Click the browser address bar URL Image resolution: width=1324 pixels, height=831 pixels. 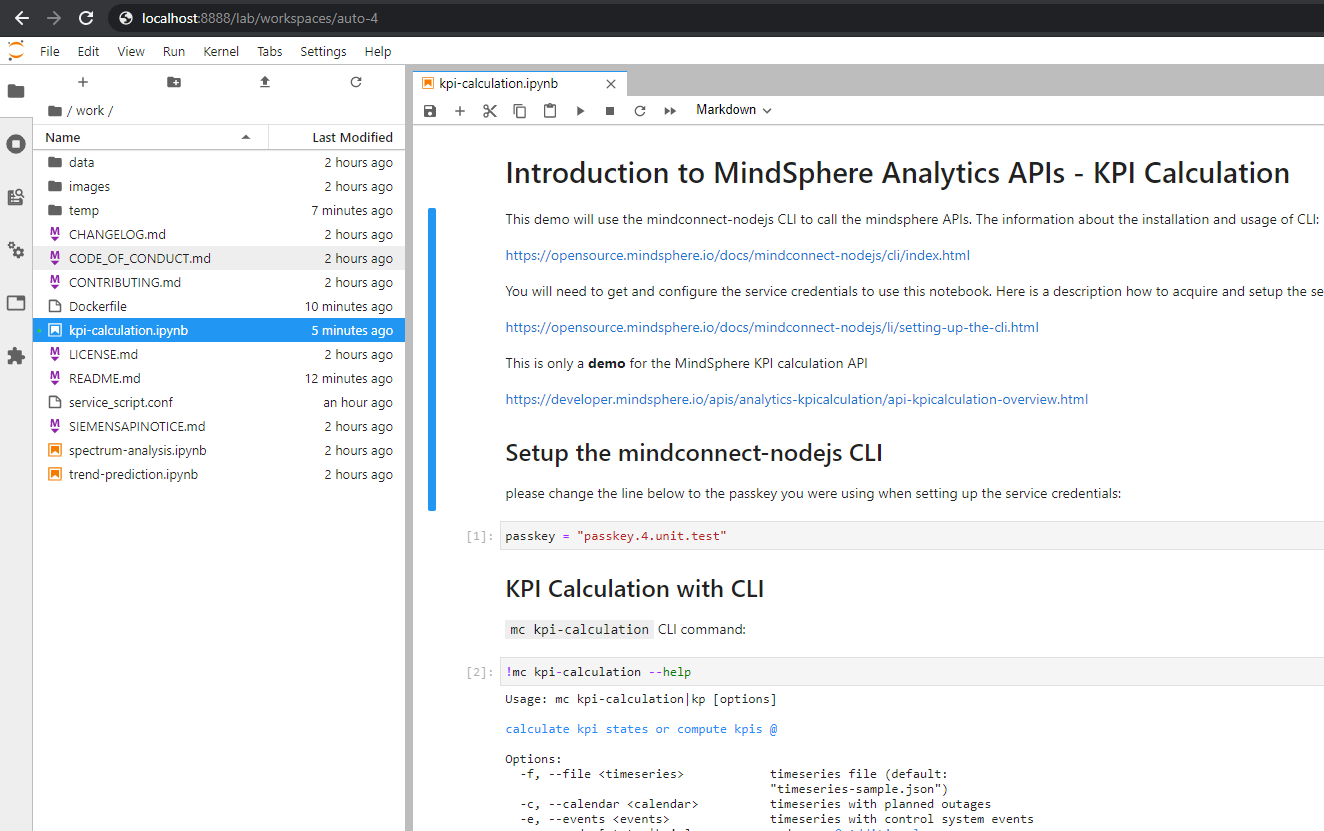click(x=260, y=18)
